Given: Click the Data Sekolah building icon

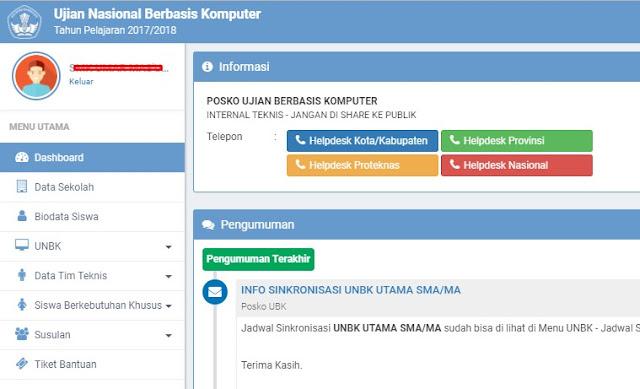Looking at the screenshot, I should (22, 187).
